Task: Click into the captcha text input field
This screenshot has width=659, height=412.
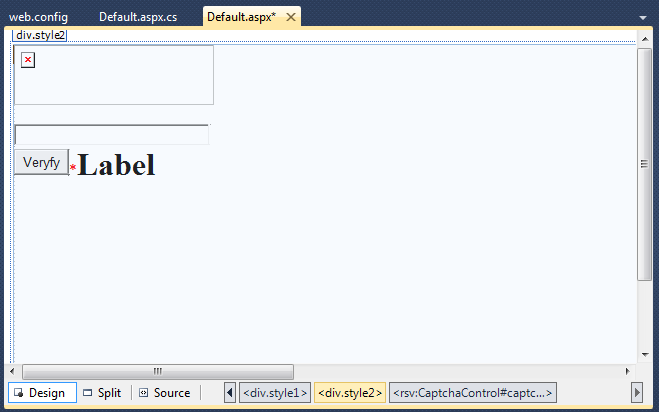Action: click(112, 135)
